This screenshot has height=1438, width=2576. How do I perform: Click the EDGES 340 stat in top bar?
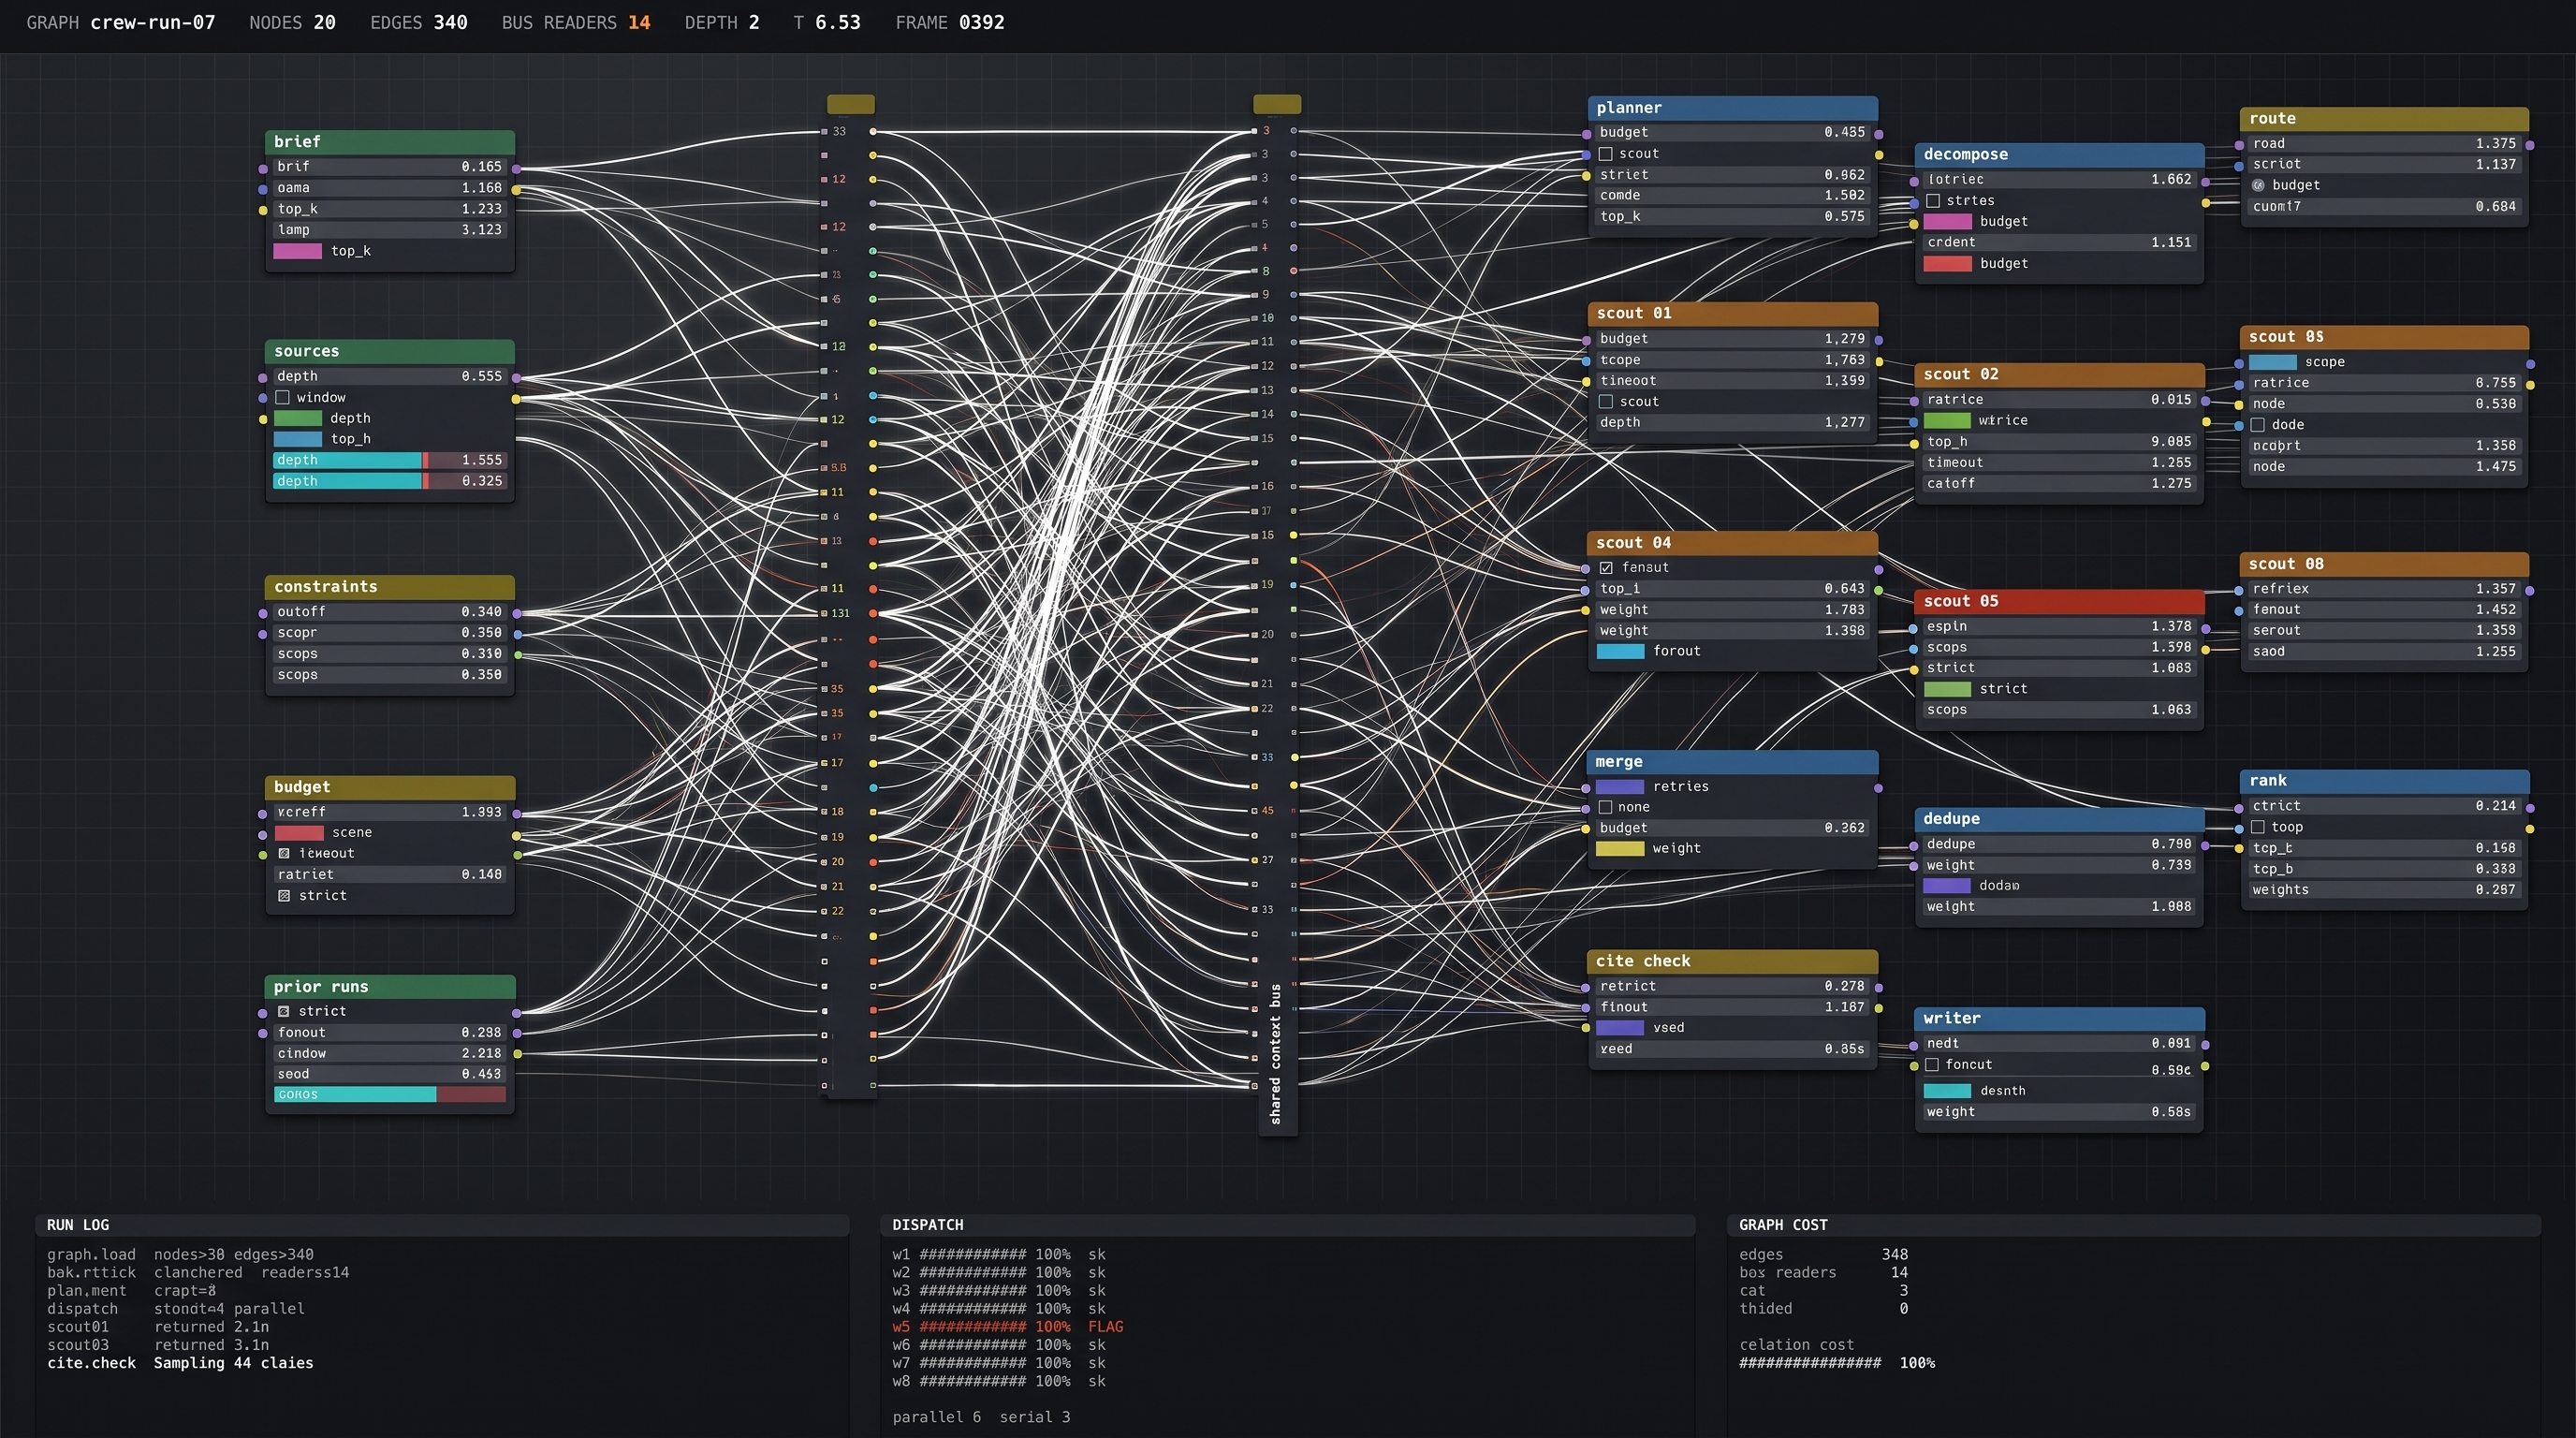[x=419, y=23]
